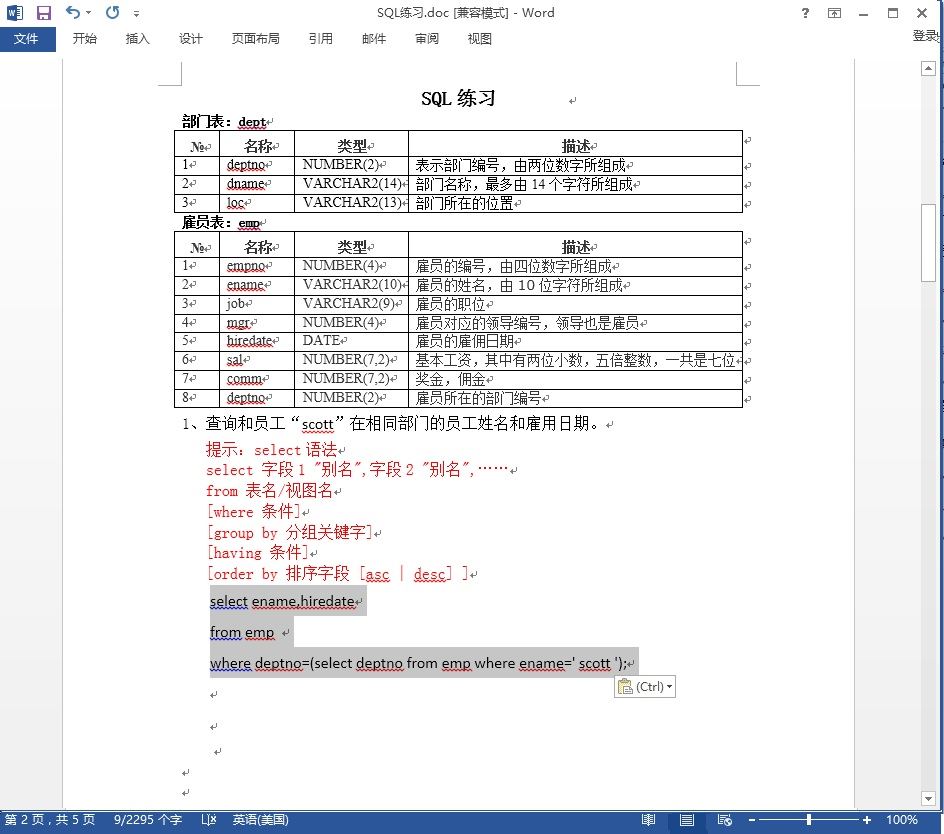Screen dimensions: 944x834
Task: Switch to the 引用 (References) tab
Action: pos(321,39)
